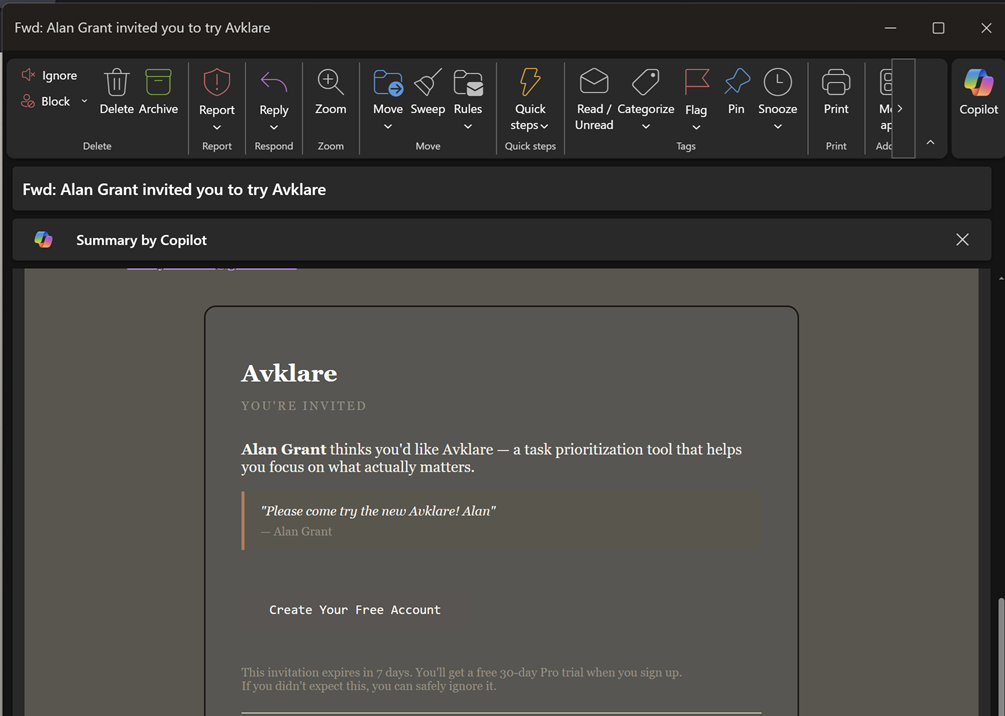Click the Categorize tag icon
Screen dimensions: 1005x716
[645, 83]
